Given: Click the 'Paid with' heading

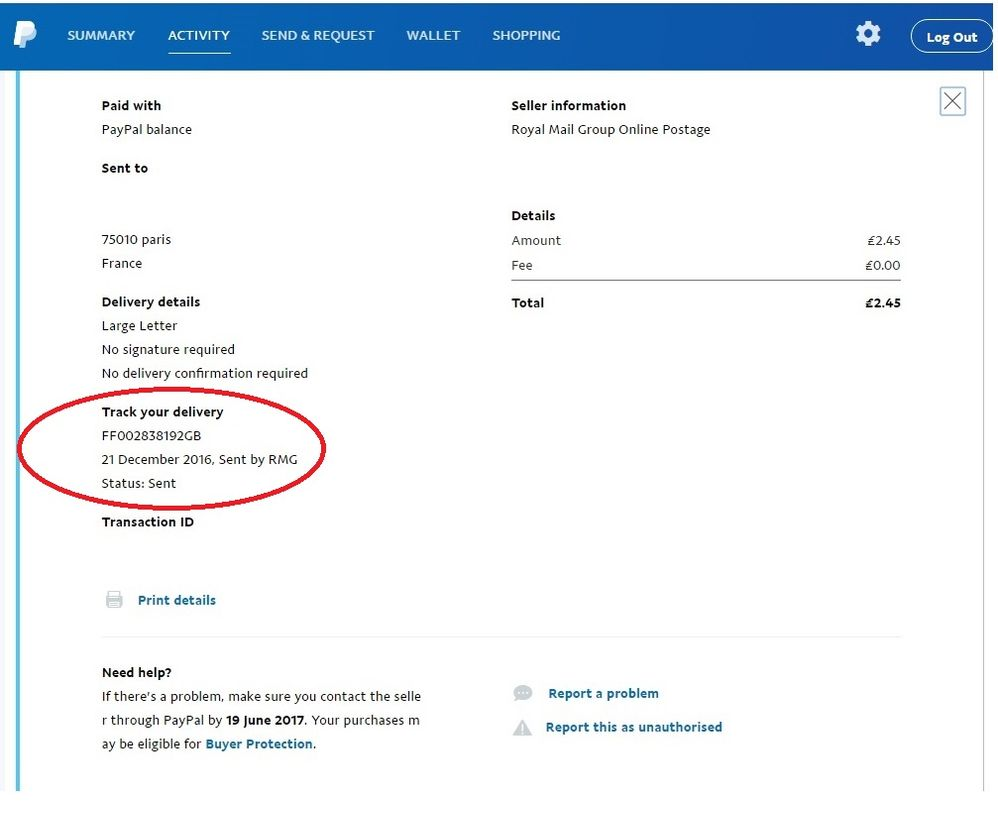Looking at the screenshot, I should (131, 106).
